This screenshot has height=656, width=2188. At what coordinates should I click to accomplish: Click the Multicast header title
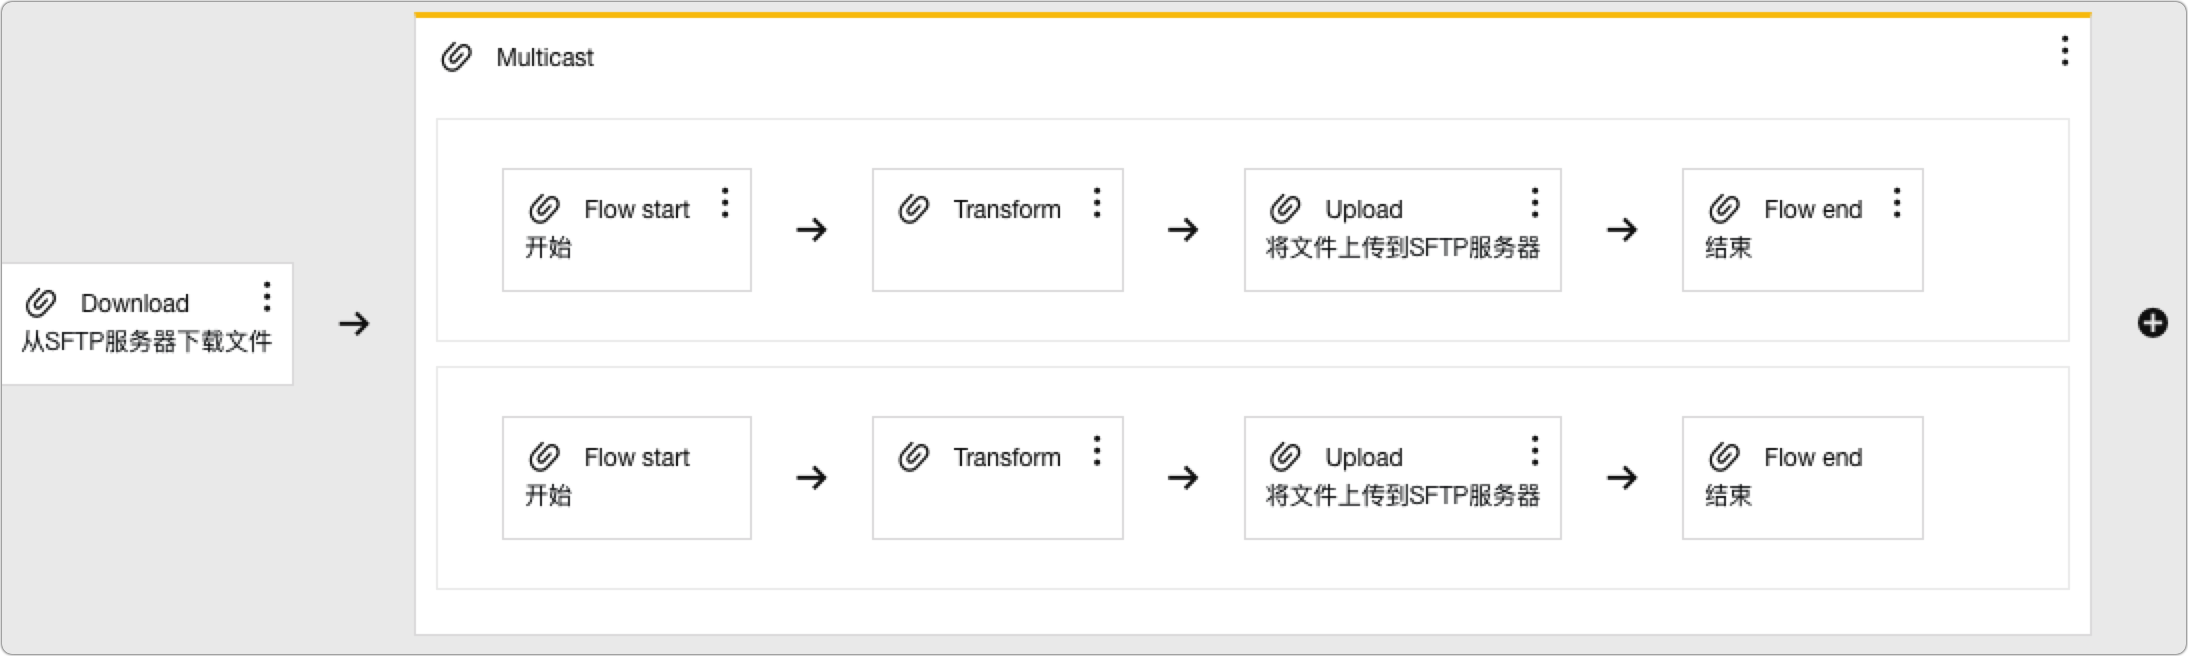[x=544, y=58]
